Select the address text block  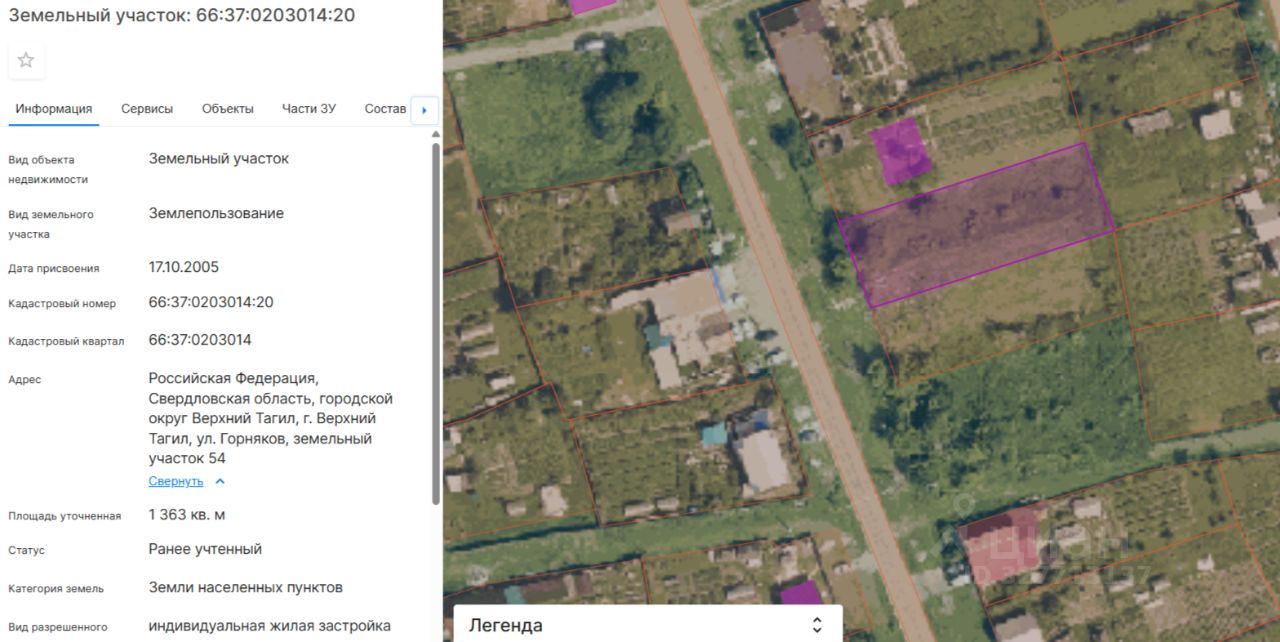(271, 418)
